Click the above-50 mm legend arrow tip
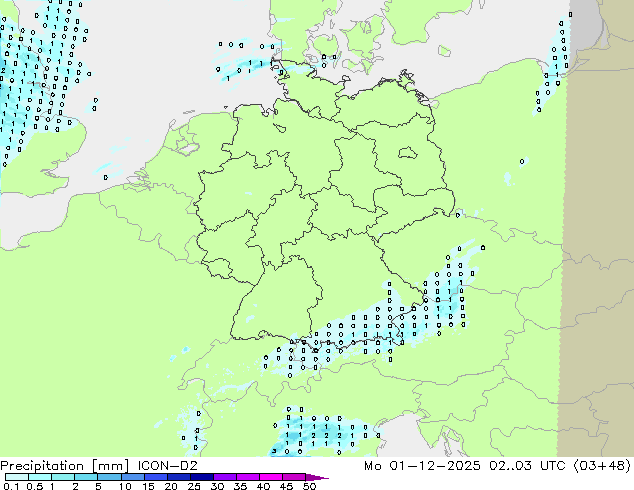 tap(317, 477)
